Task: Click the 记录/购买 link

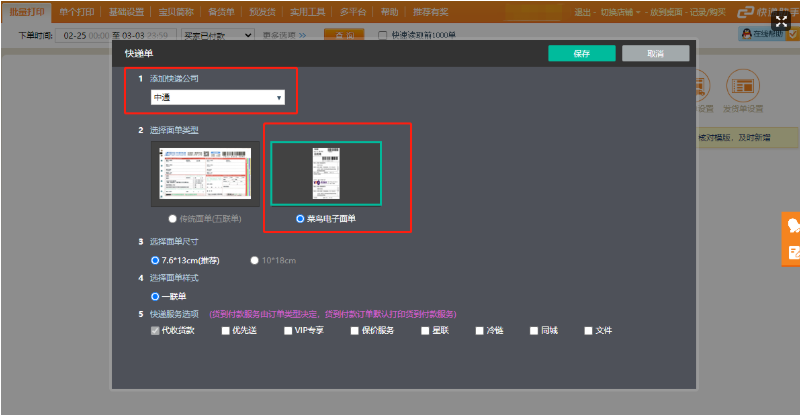Action: [708, 12]
